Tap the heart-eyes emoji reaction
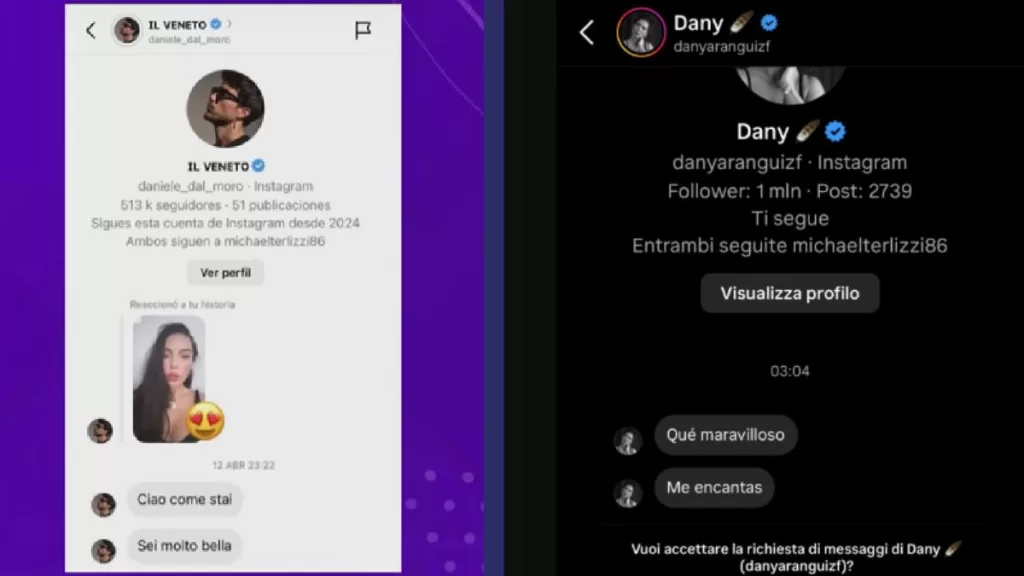 point(205,421)
